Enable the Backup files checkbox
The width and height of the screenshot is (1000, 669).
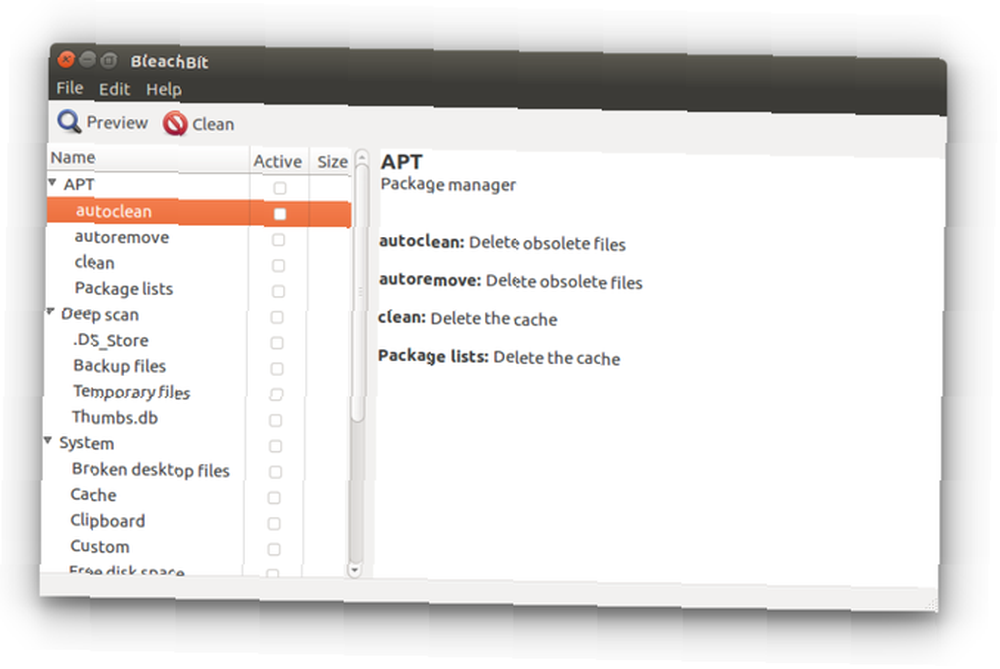pos(277,369)
